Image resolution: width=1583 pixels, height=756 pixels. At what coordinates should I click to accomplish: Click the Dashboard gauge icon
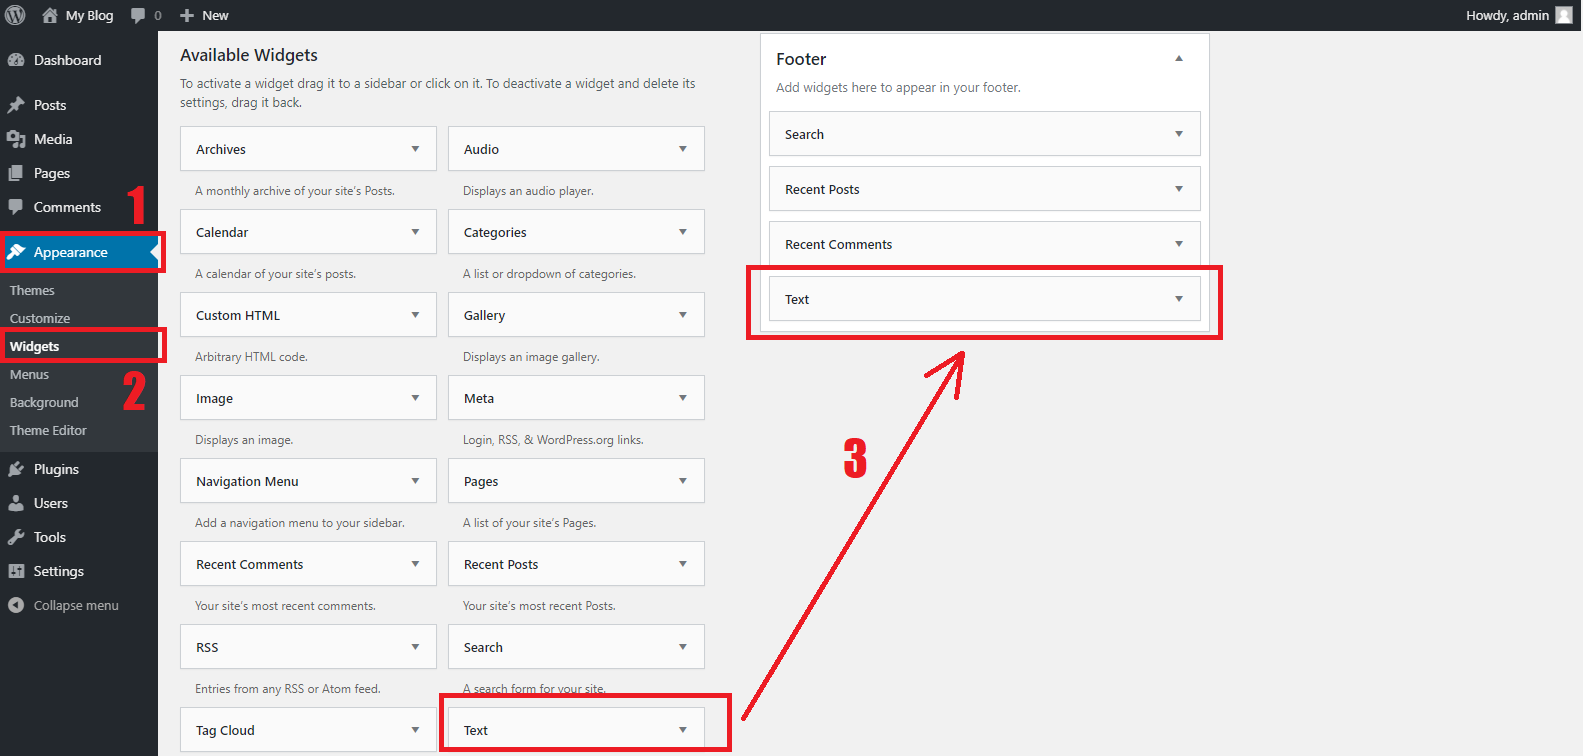pos(16,60)
